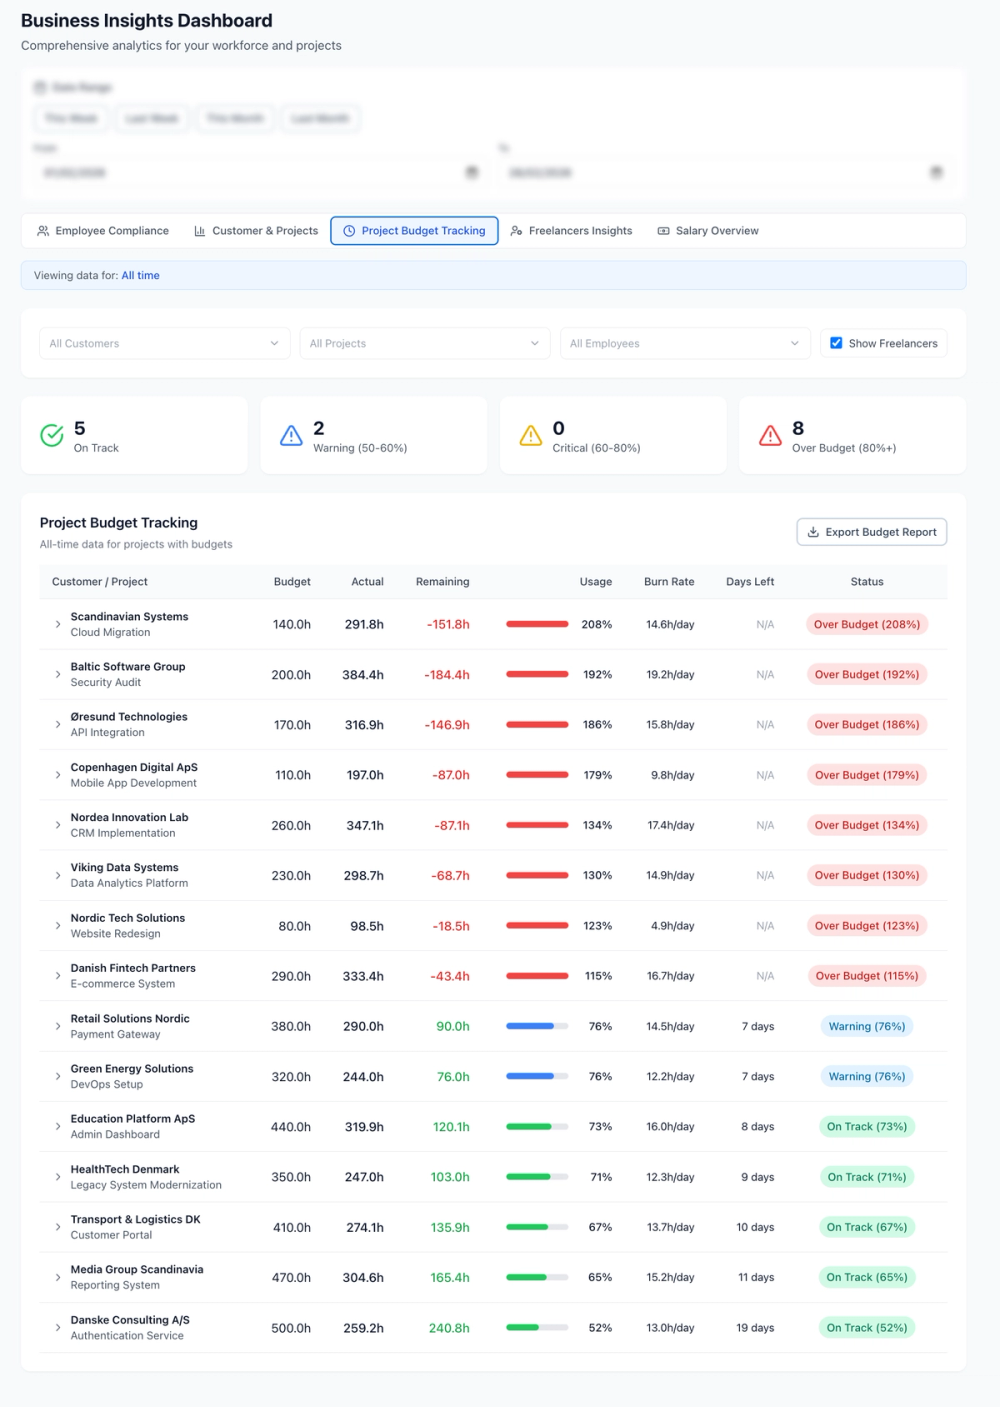This screenshot has height=1407, width=1000.
Task: Click the 240.8h remaining value
Action: [449, 1328]
